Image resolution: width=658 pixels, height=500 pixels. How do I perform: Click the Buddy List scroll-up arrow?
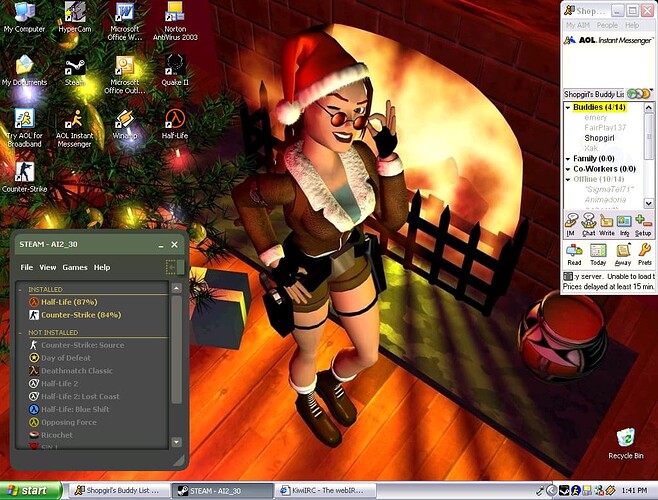point(649,107)
